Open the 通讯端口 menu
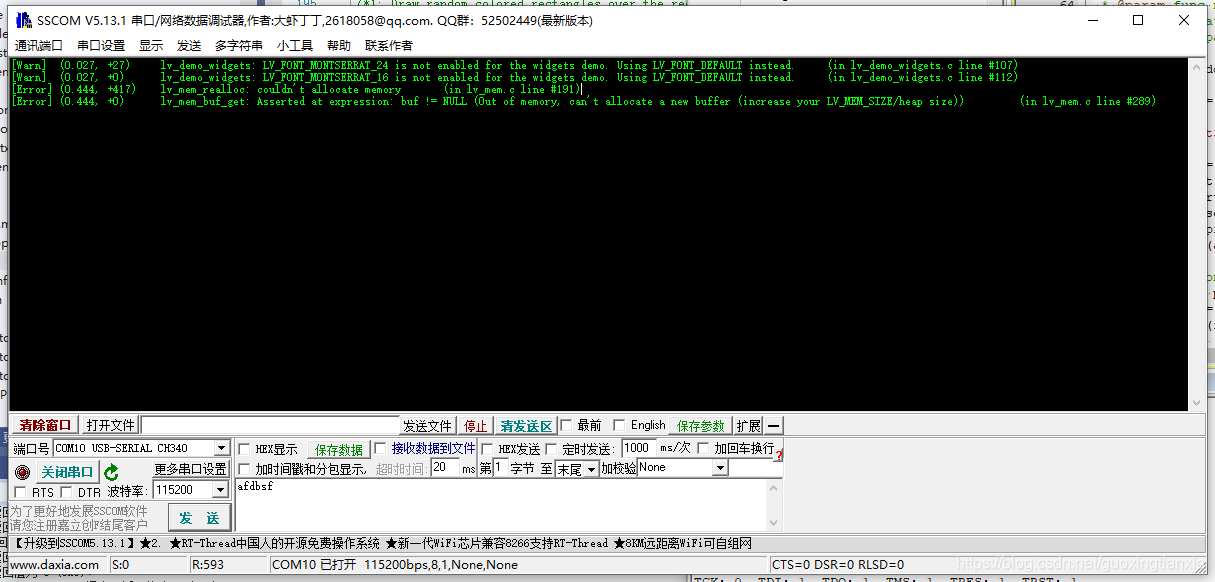This screenshot has height=582, width=1215. click(x=39, y=45)
